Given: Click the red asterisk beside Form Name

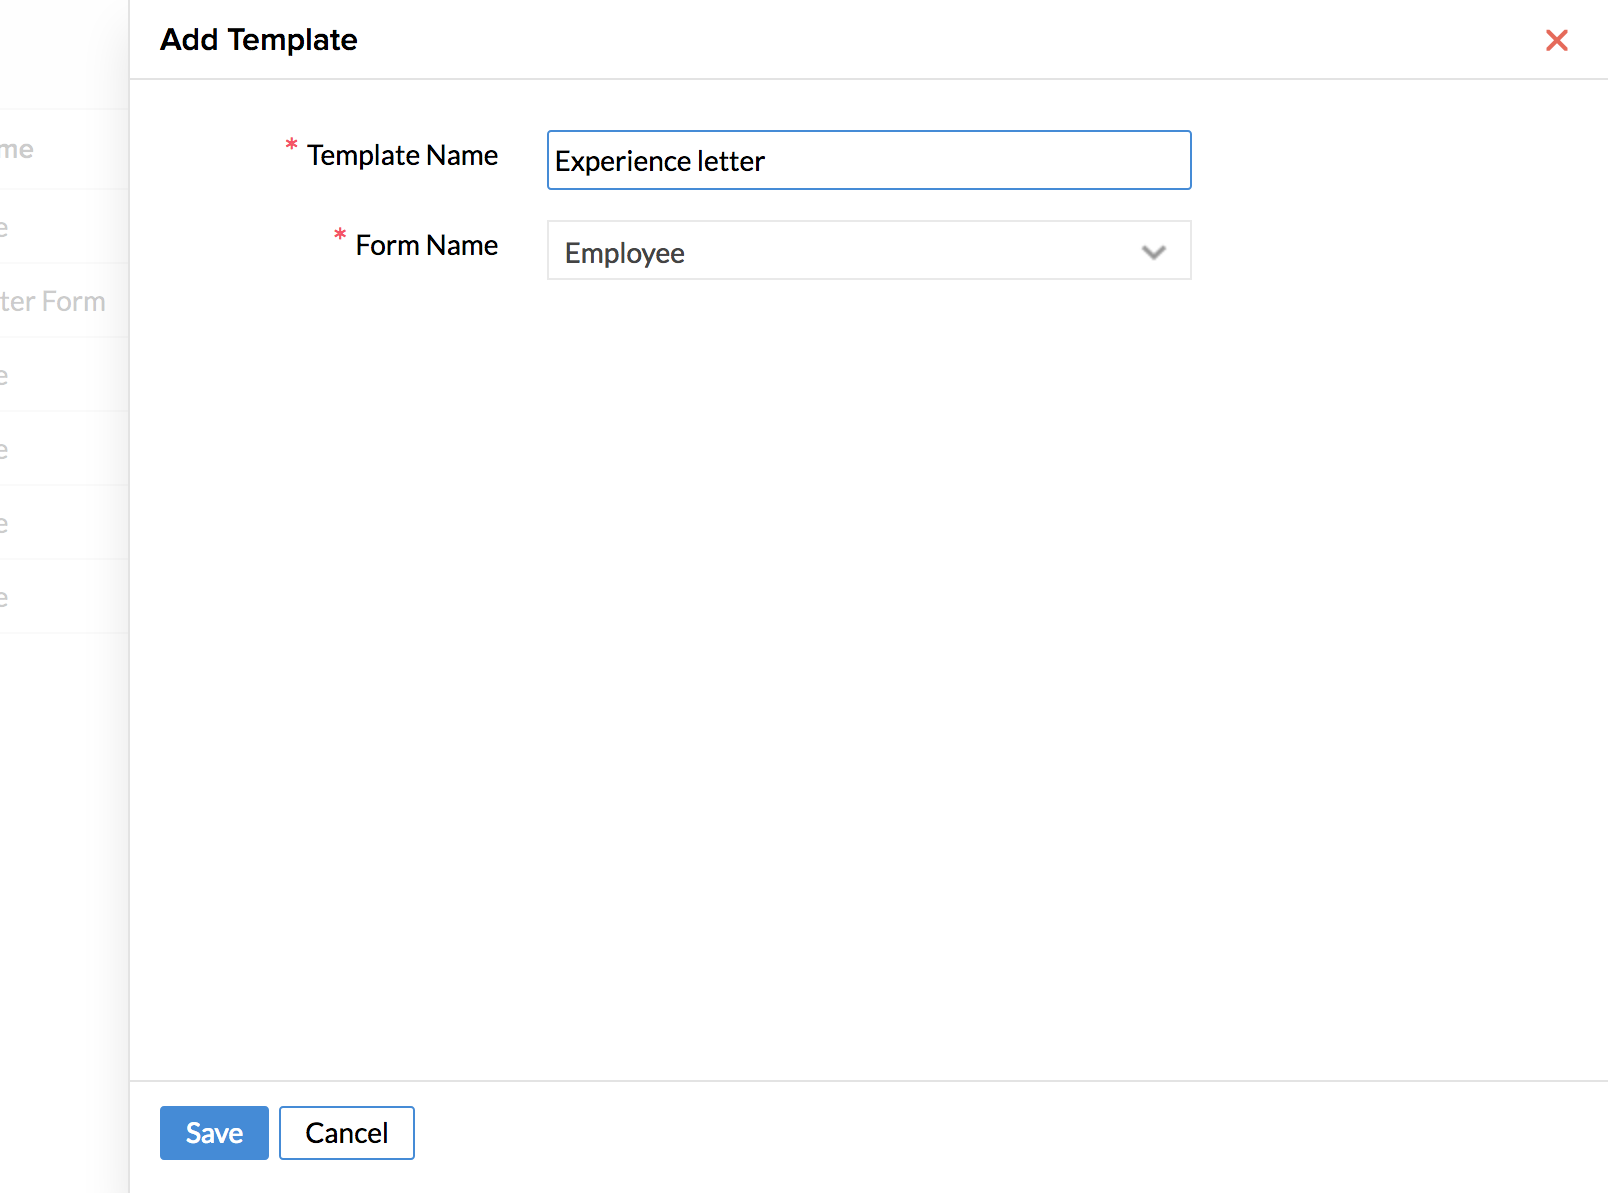Looking at the screenshot, I should click(340, 236).
